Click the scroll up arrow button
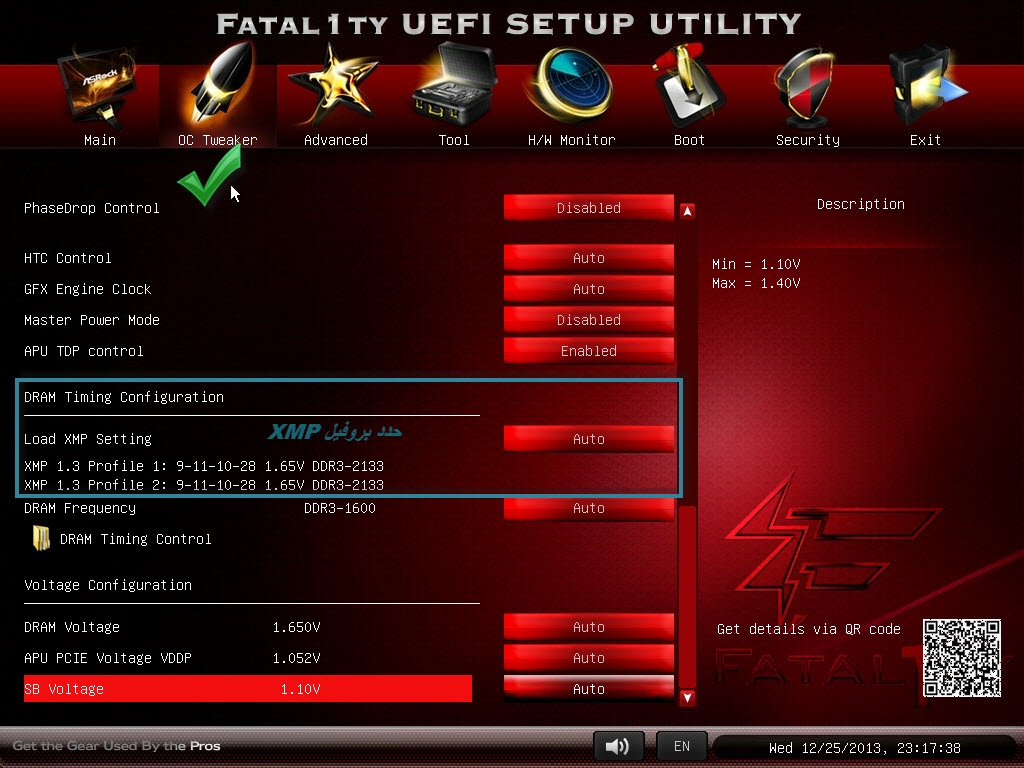This screenshot has width=1024, height=768. (x=687, y=211)
